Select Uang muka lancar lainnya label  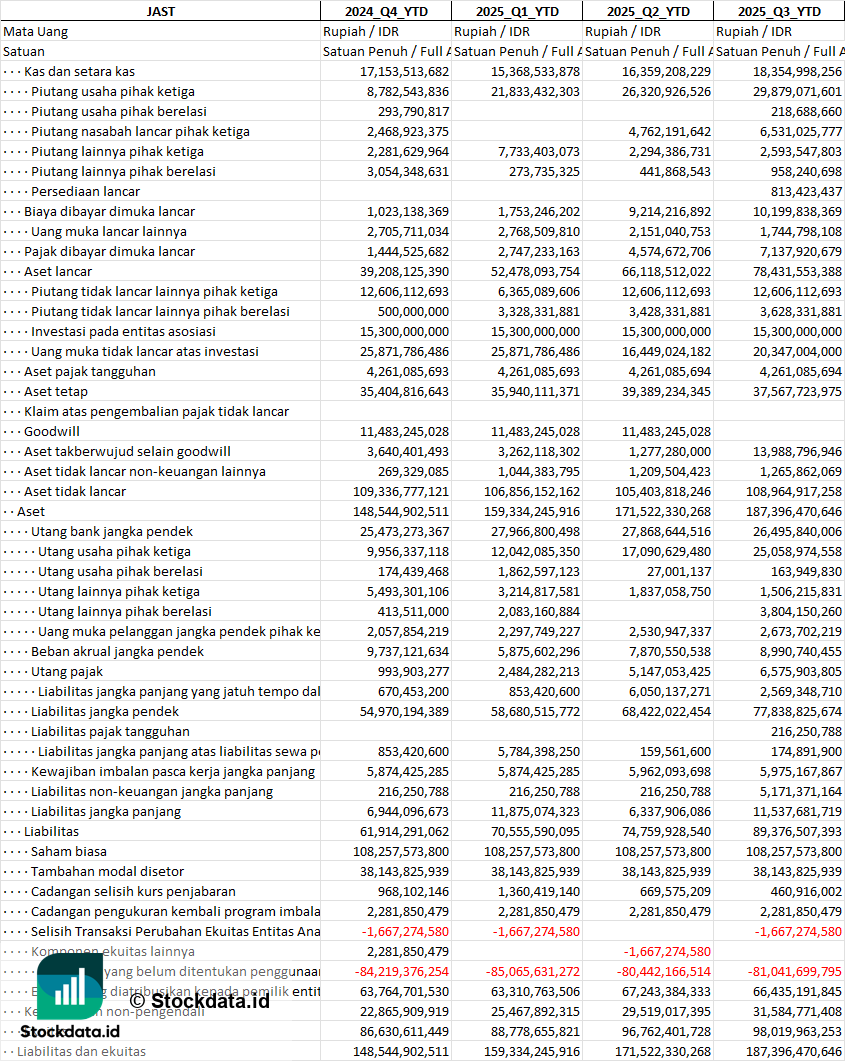click(x=109, y=231)
